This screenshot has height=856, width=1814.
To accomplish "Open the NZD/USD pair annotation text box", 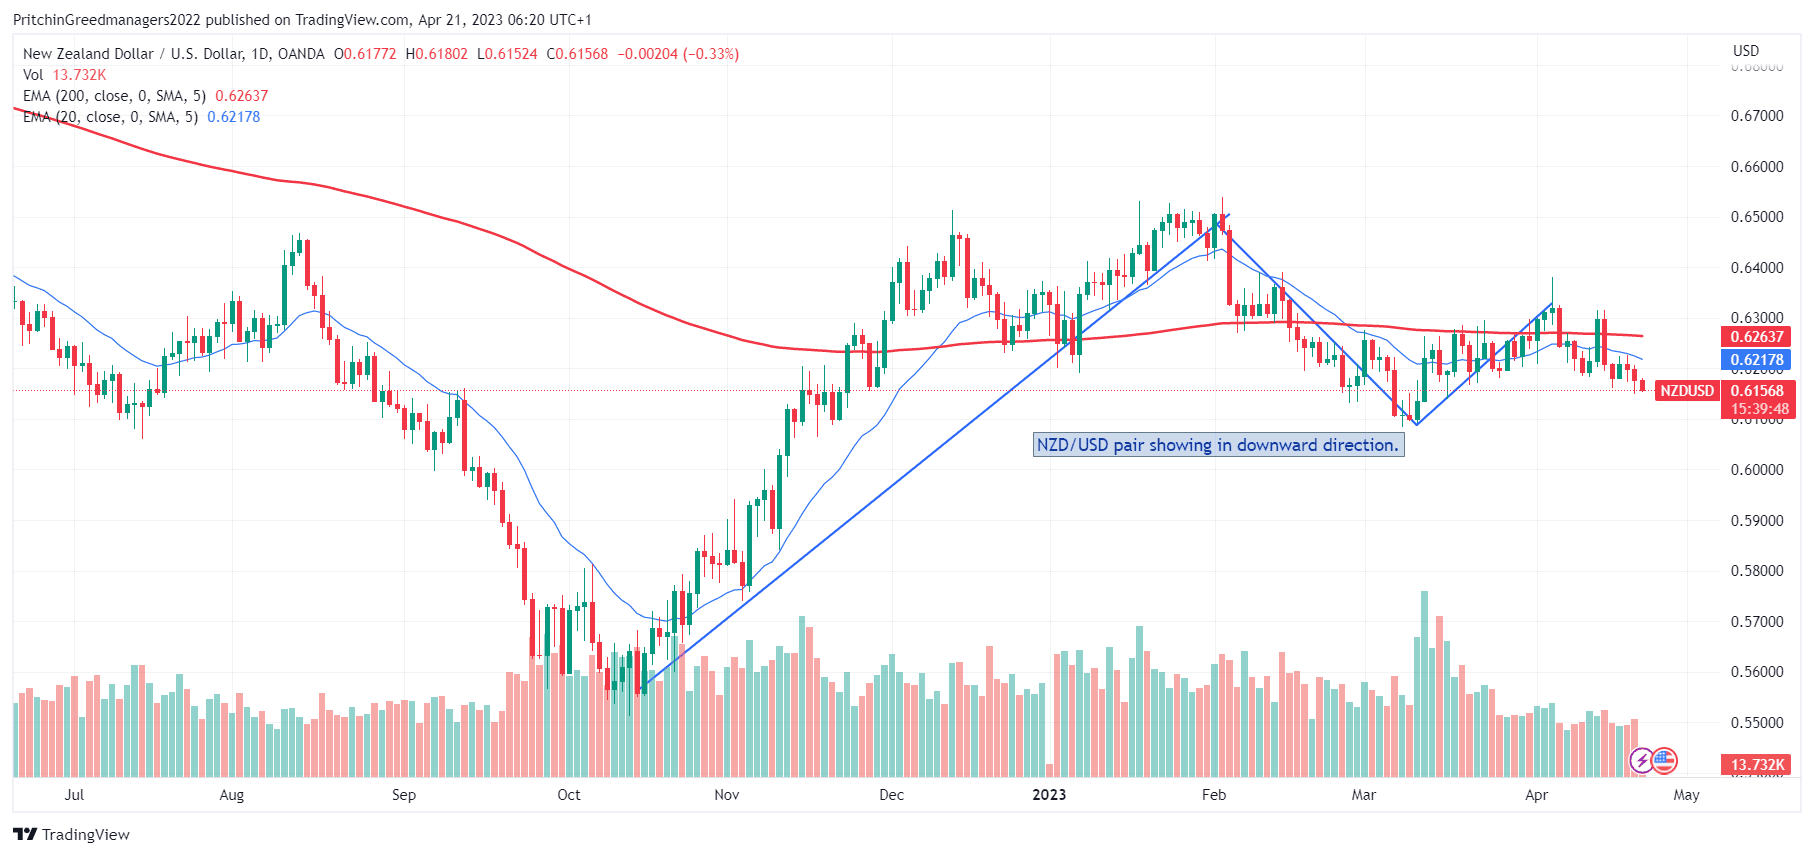I will [x=1218, y=445].
